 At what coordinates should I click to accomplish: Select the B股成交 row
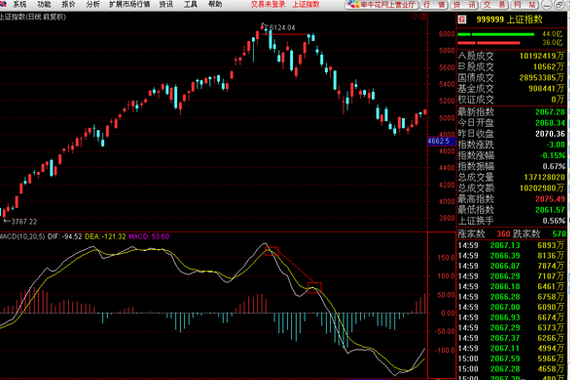click(x=511, y=67)
